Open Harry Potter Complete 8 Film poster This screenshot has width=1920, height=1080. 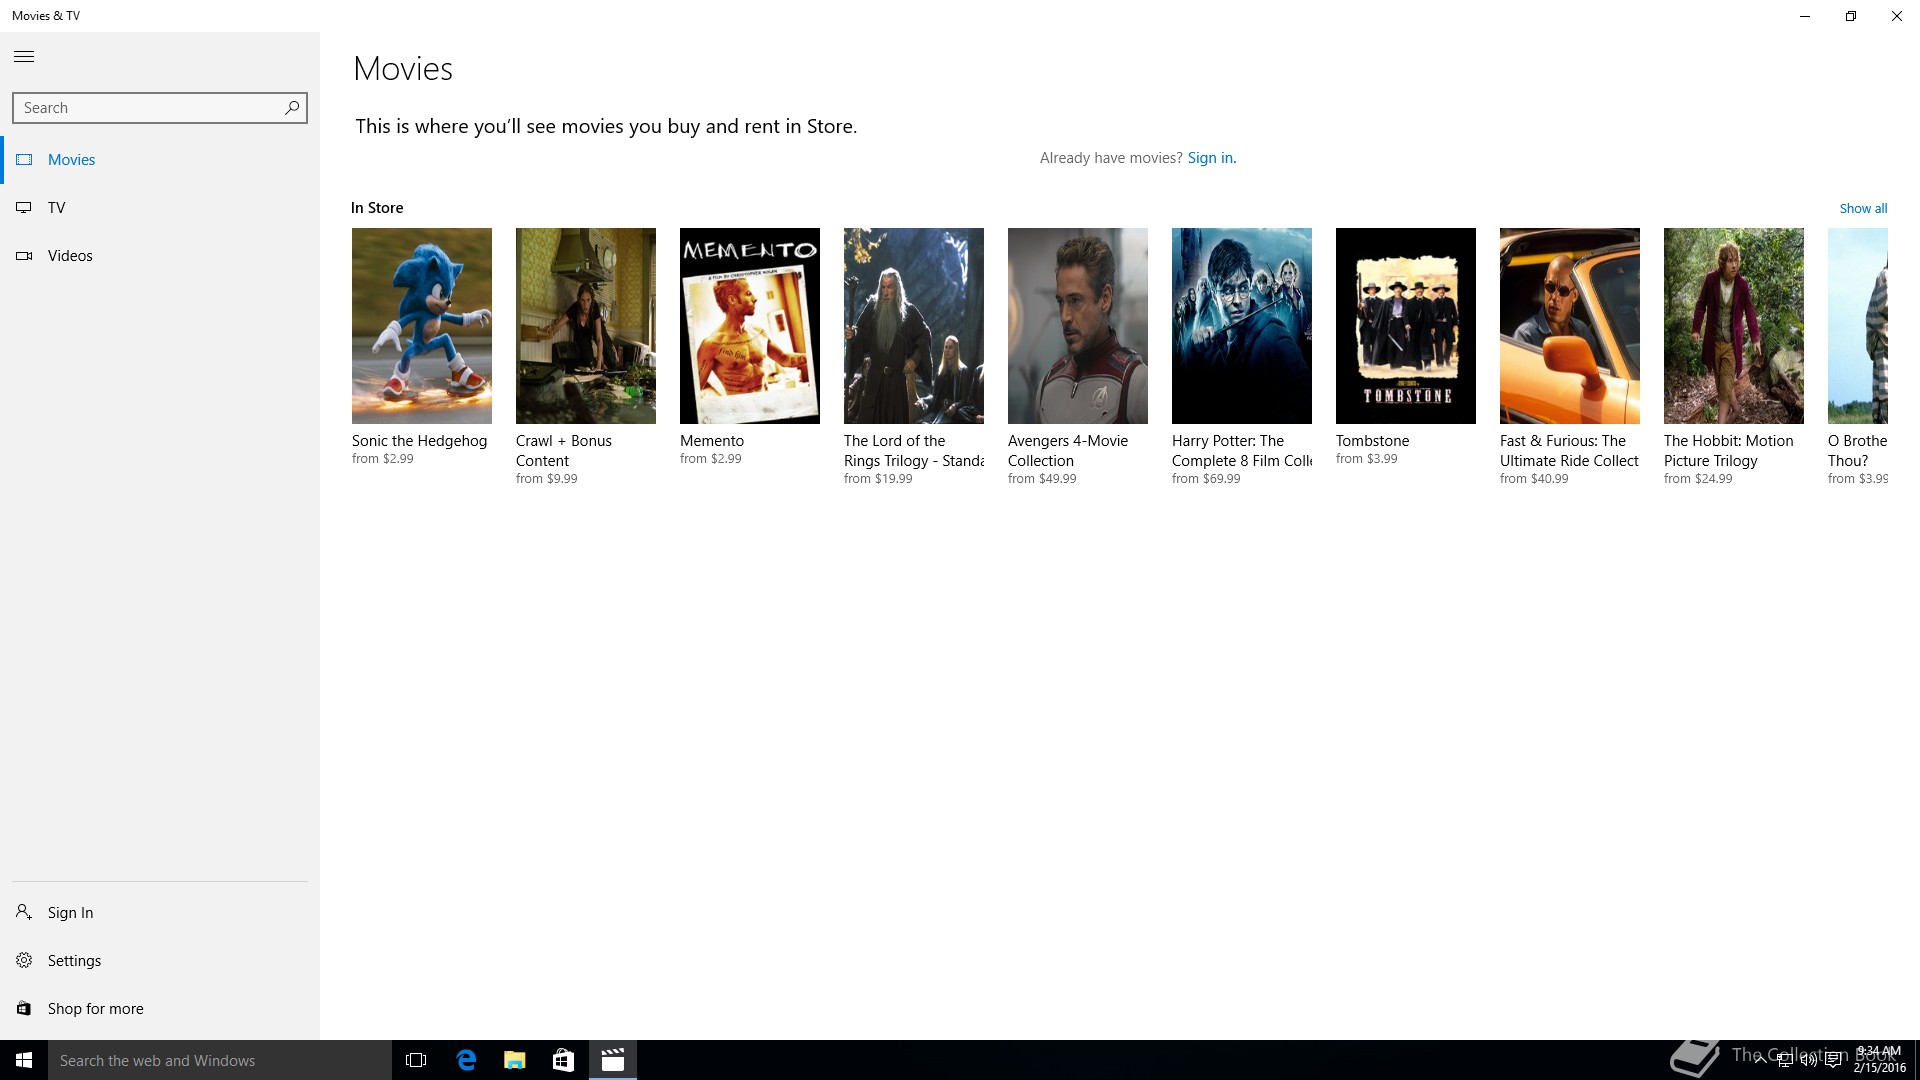pos(1242,326)
